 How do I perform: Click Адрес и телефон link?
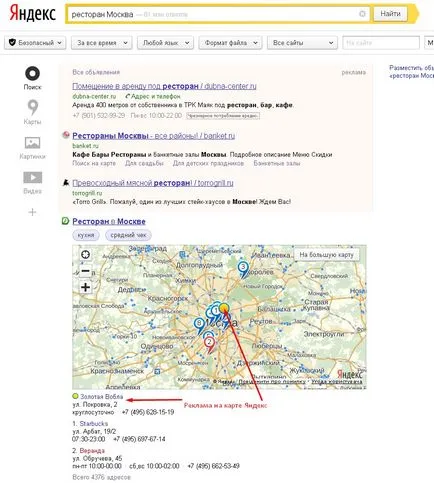pyautogui.click(x=155, y=96)
